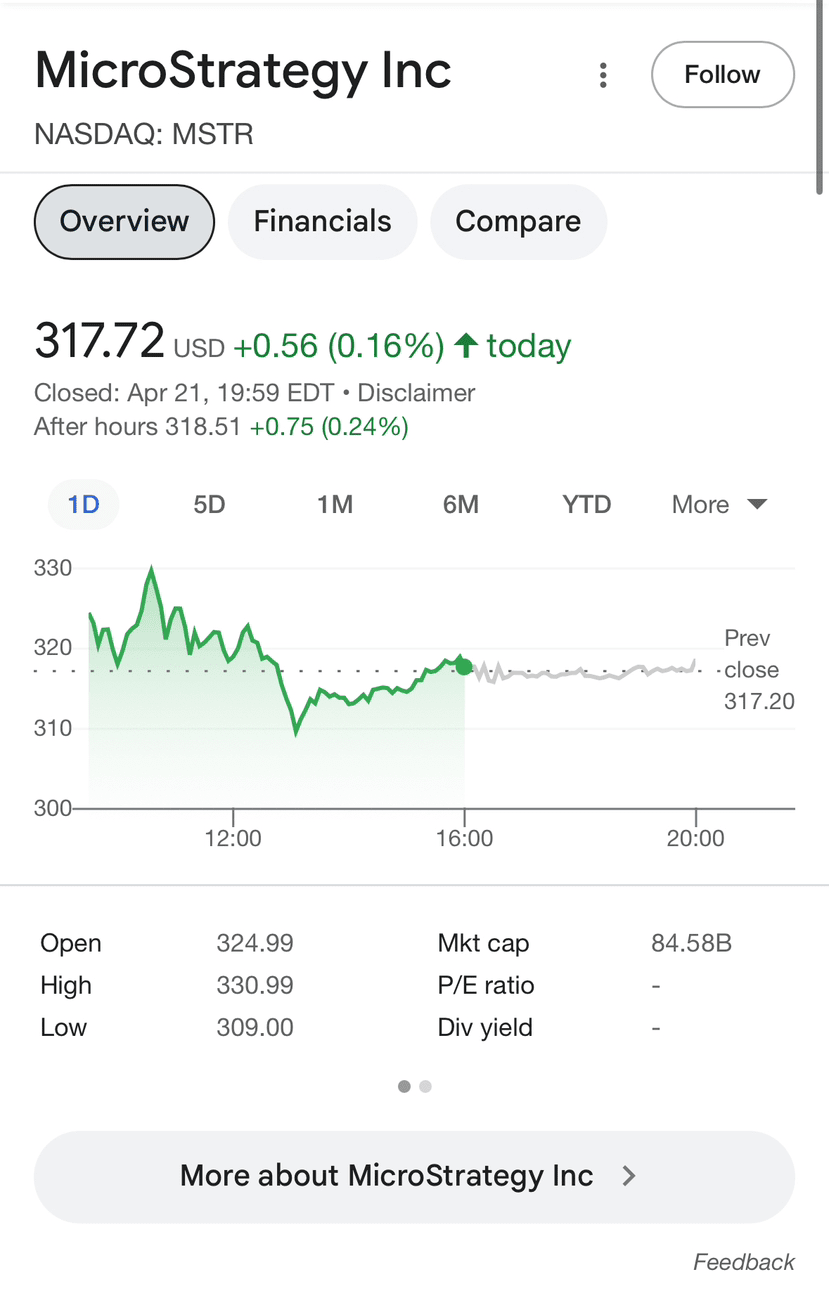Switch to the Financials tab
The image size is (829, 1291).
coord(322,221)
